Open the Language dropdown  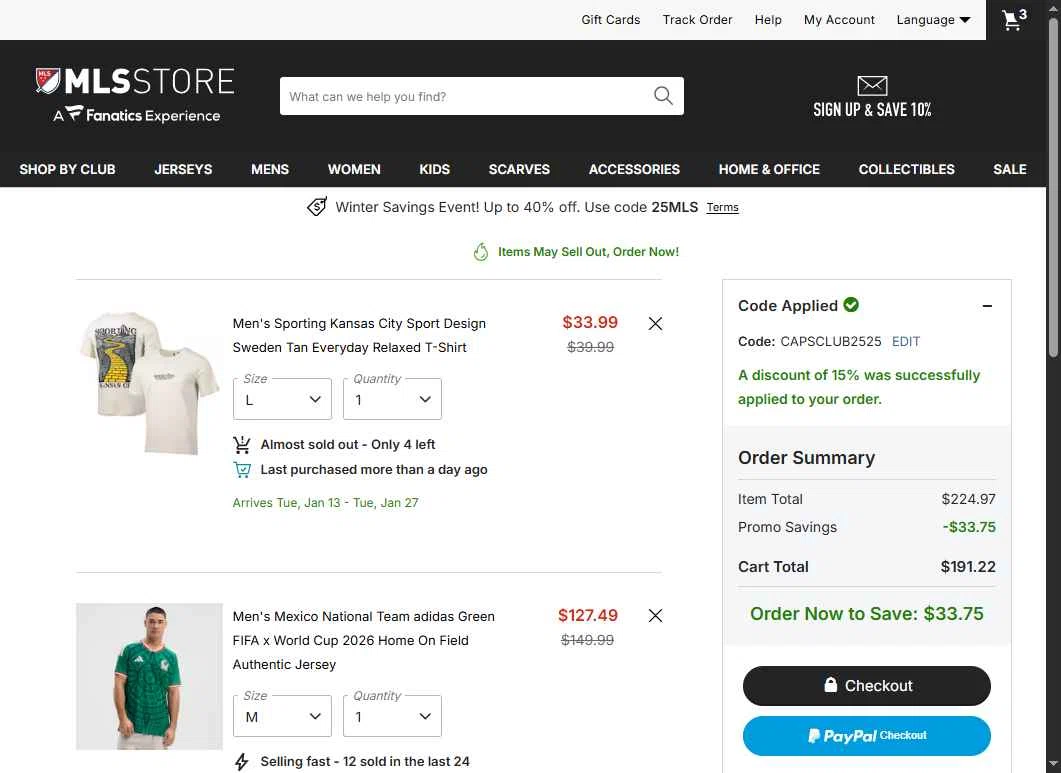933,20
